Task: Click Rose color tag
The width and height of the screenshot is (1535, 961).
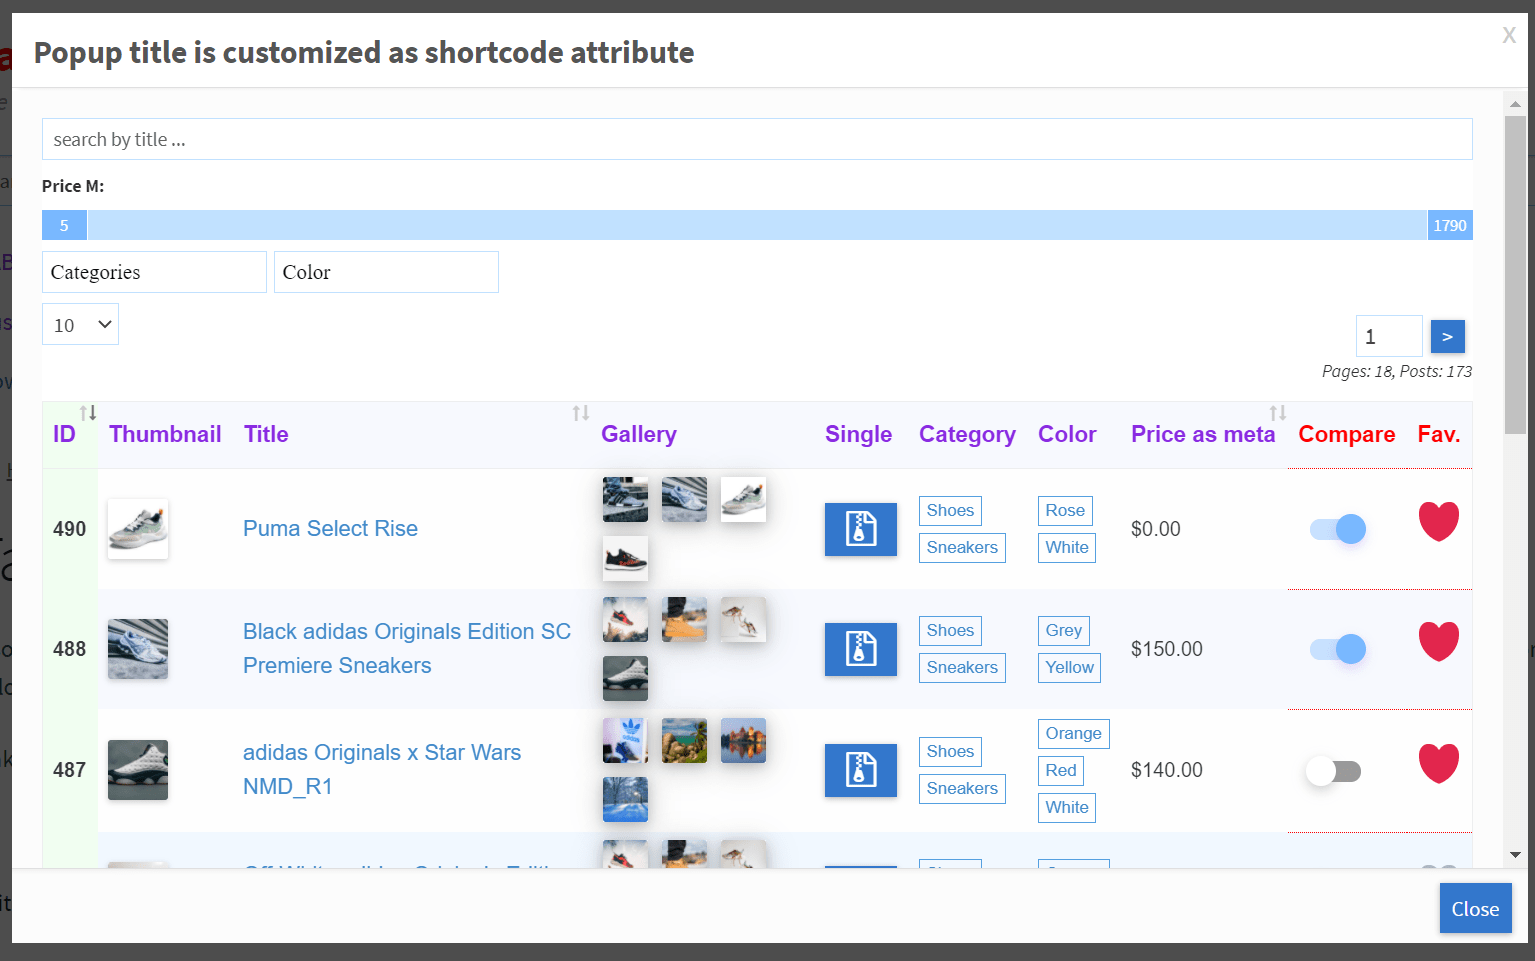Action: [1065, 510]
